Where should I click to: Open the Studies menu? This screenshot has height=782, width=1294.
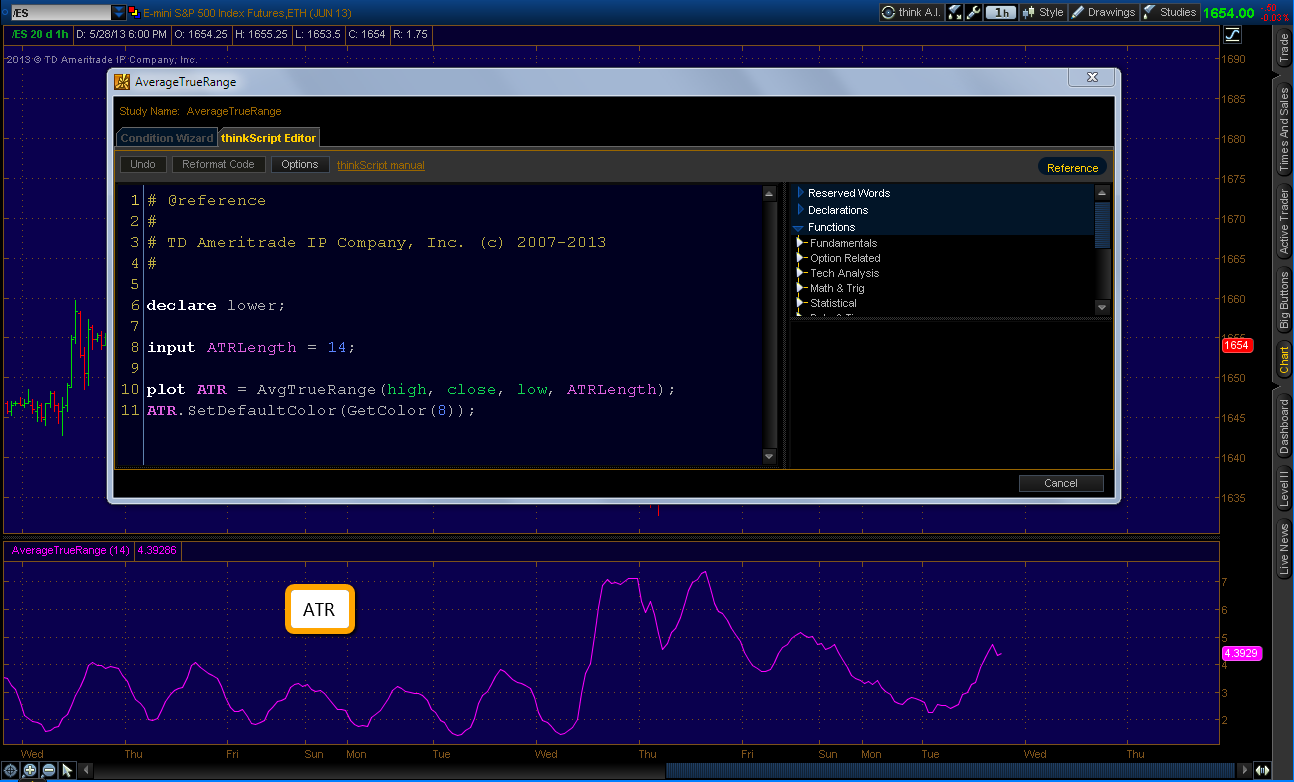tap(1169, 12)
